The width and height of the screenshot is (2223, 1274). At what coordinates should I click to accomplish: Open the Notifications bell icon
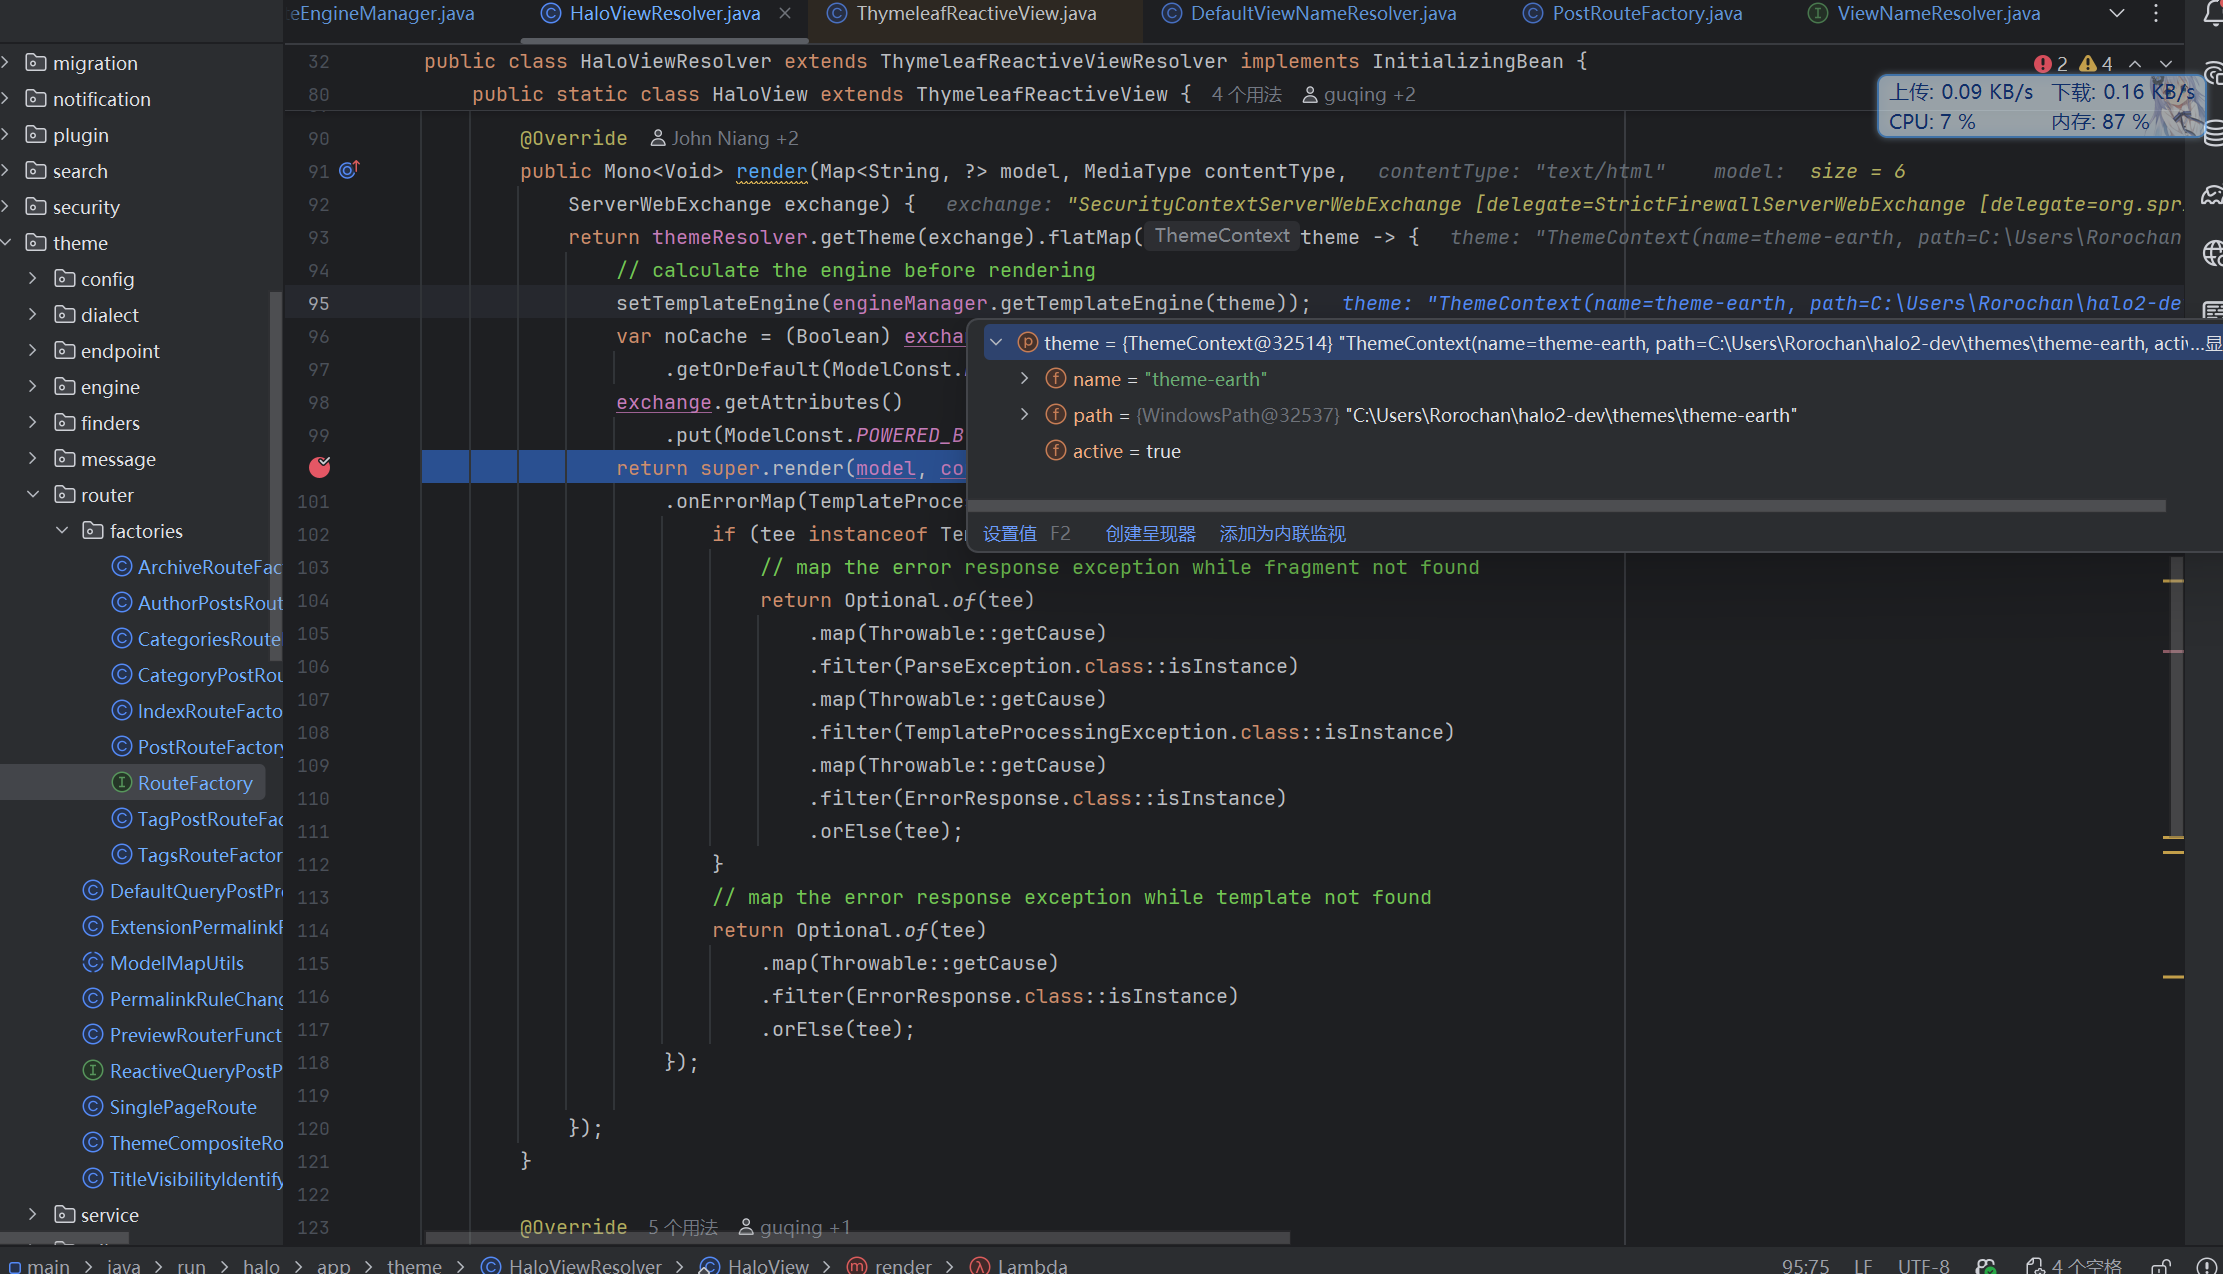coord(2211,13)
